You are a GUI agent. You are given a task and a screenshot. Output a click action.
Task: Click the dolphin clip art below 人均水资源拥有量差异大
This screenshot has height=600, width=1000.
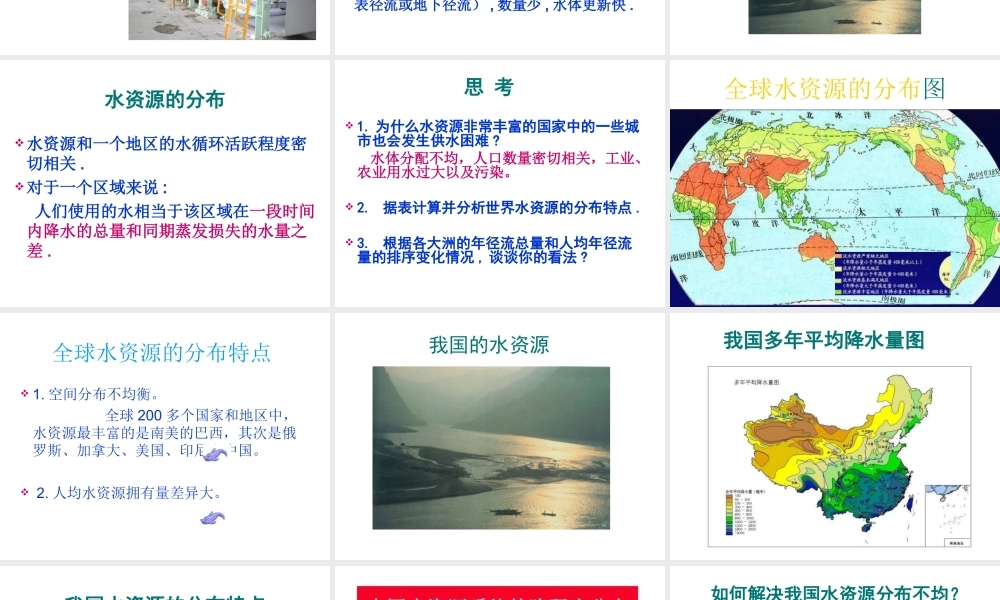coord(212,518)
